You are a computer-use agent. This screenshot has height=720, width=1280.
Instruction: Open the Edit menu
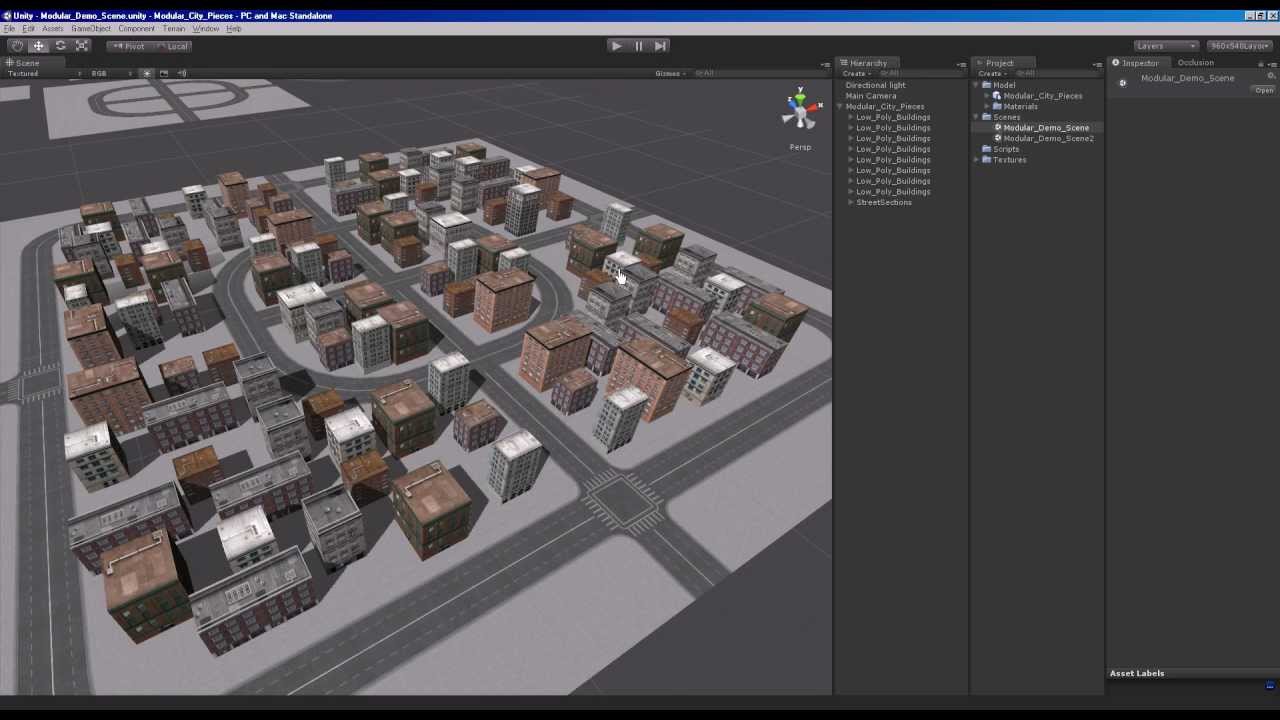coord(28,28)
